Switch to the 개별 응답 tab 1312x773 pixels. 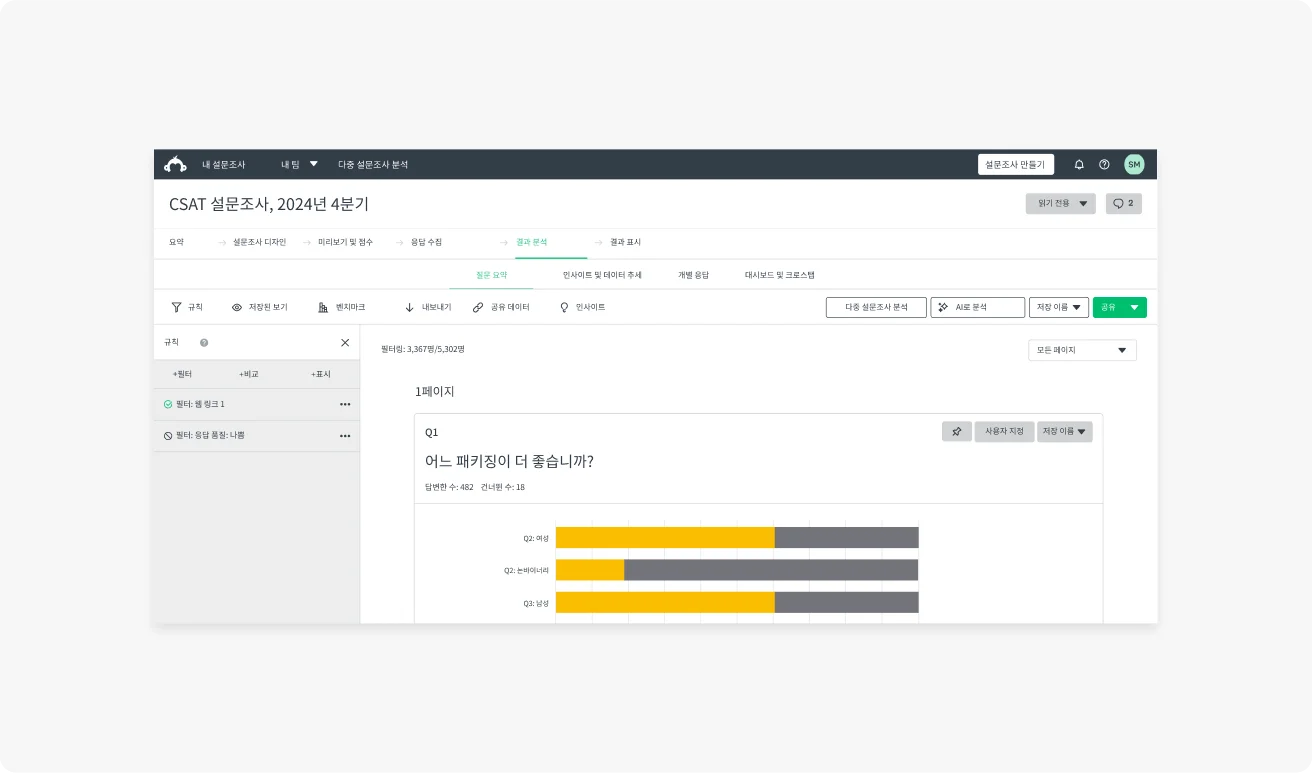(693, 274)
